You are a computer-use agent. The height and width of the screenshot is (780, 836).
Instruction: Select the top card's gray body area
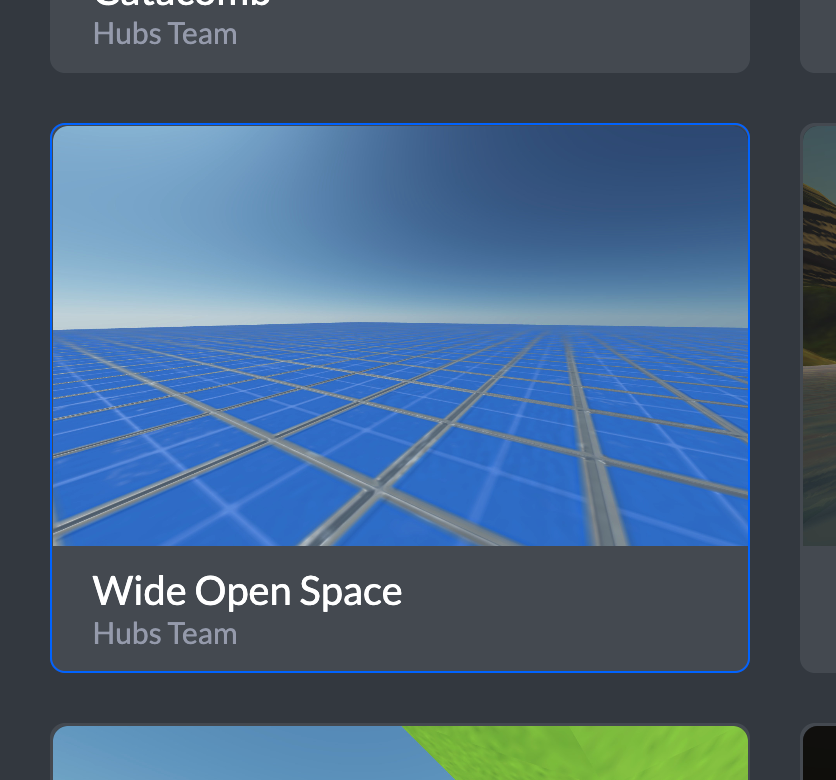[400, 36]
